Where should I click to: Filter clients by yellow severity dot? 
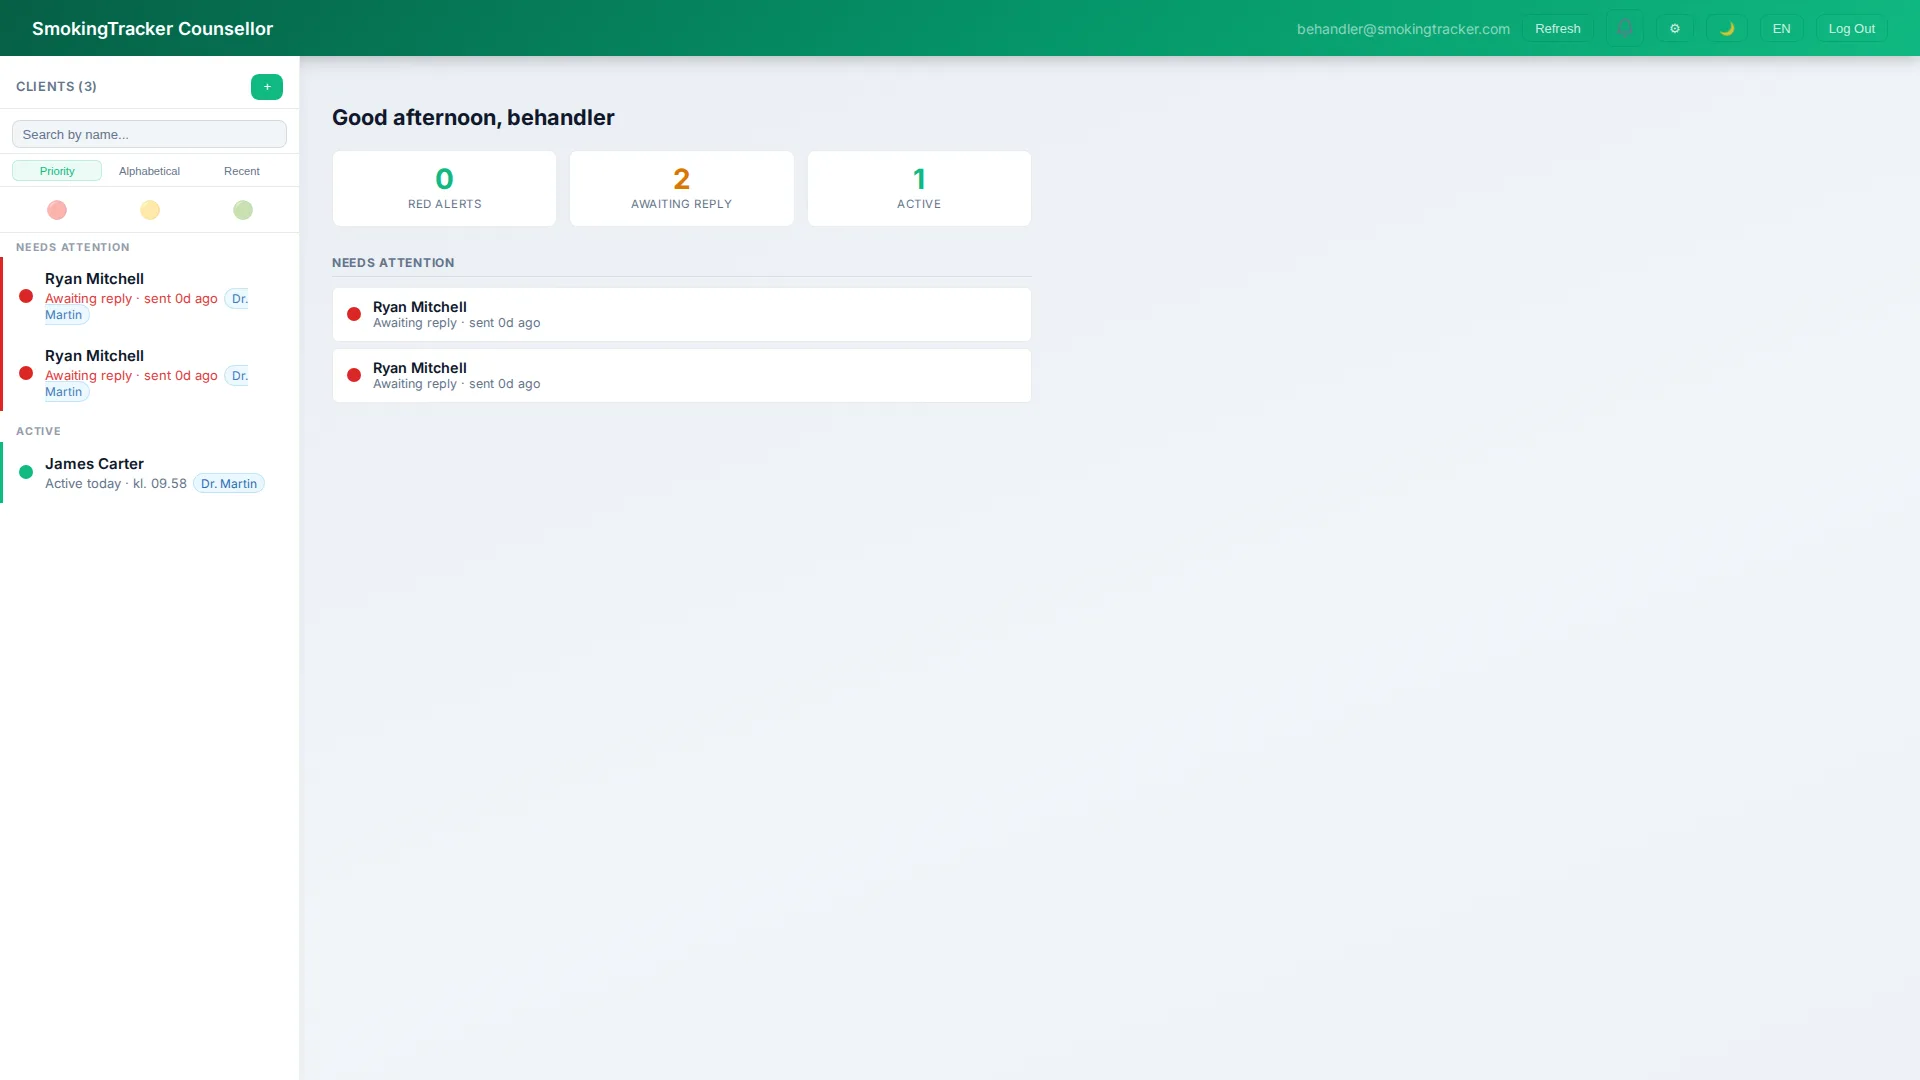coord(150,210)
